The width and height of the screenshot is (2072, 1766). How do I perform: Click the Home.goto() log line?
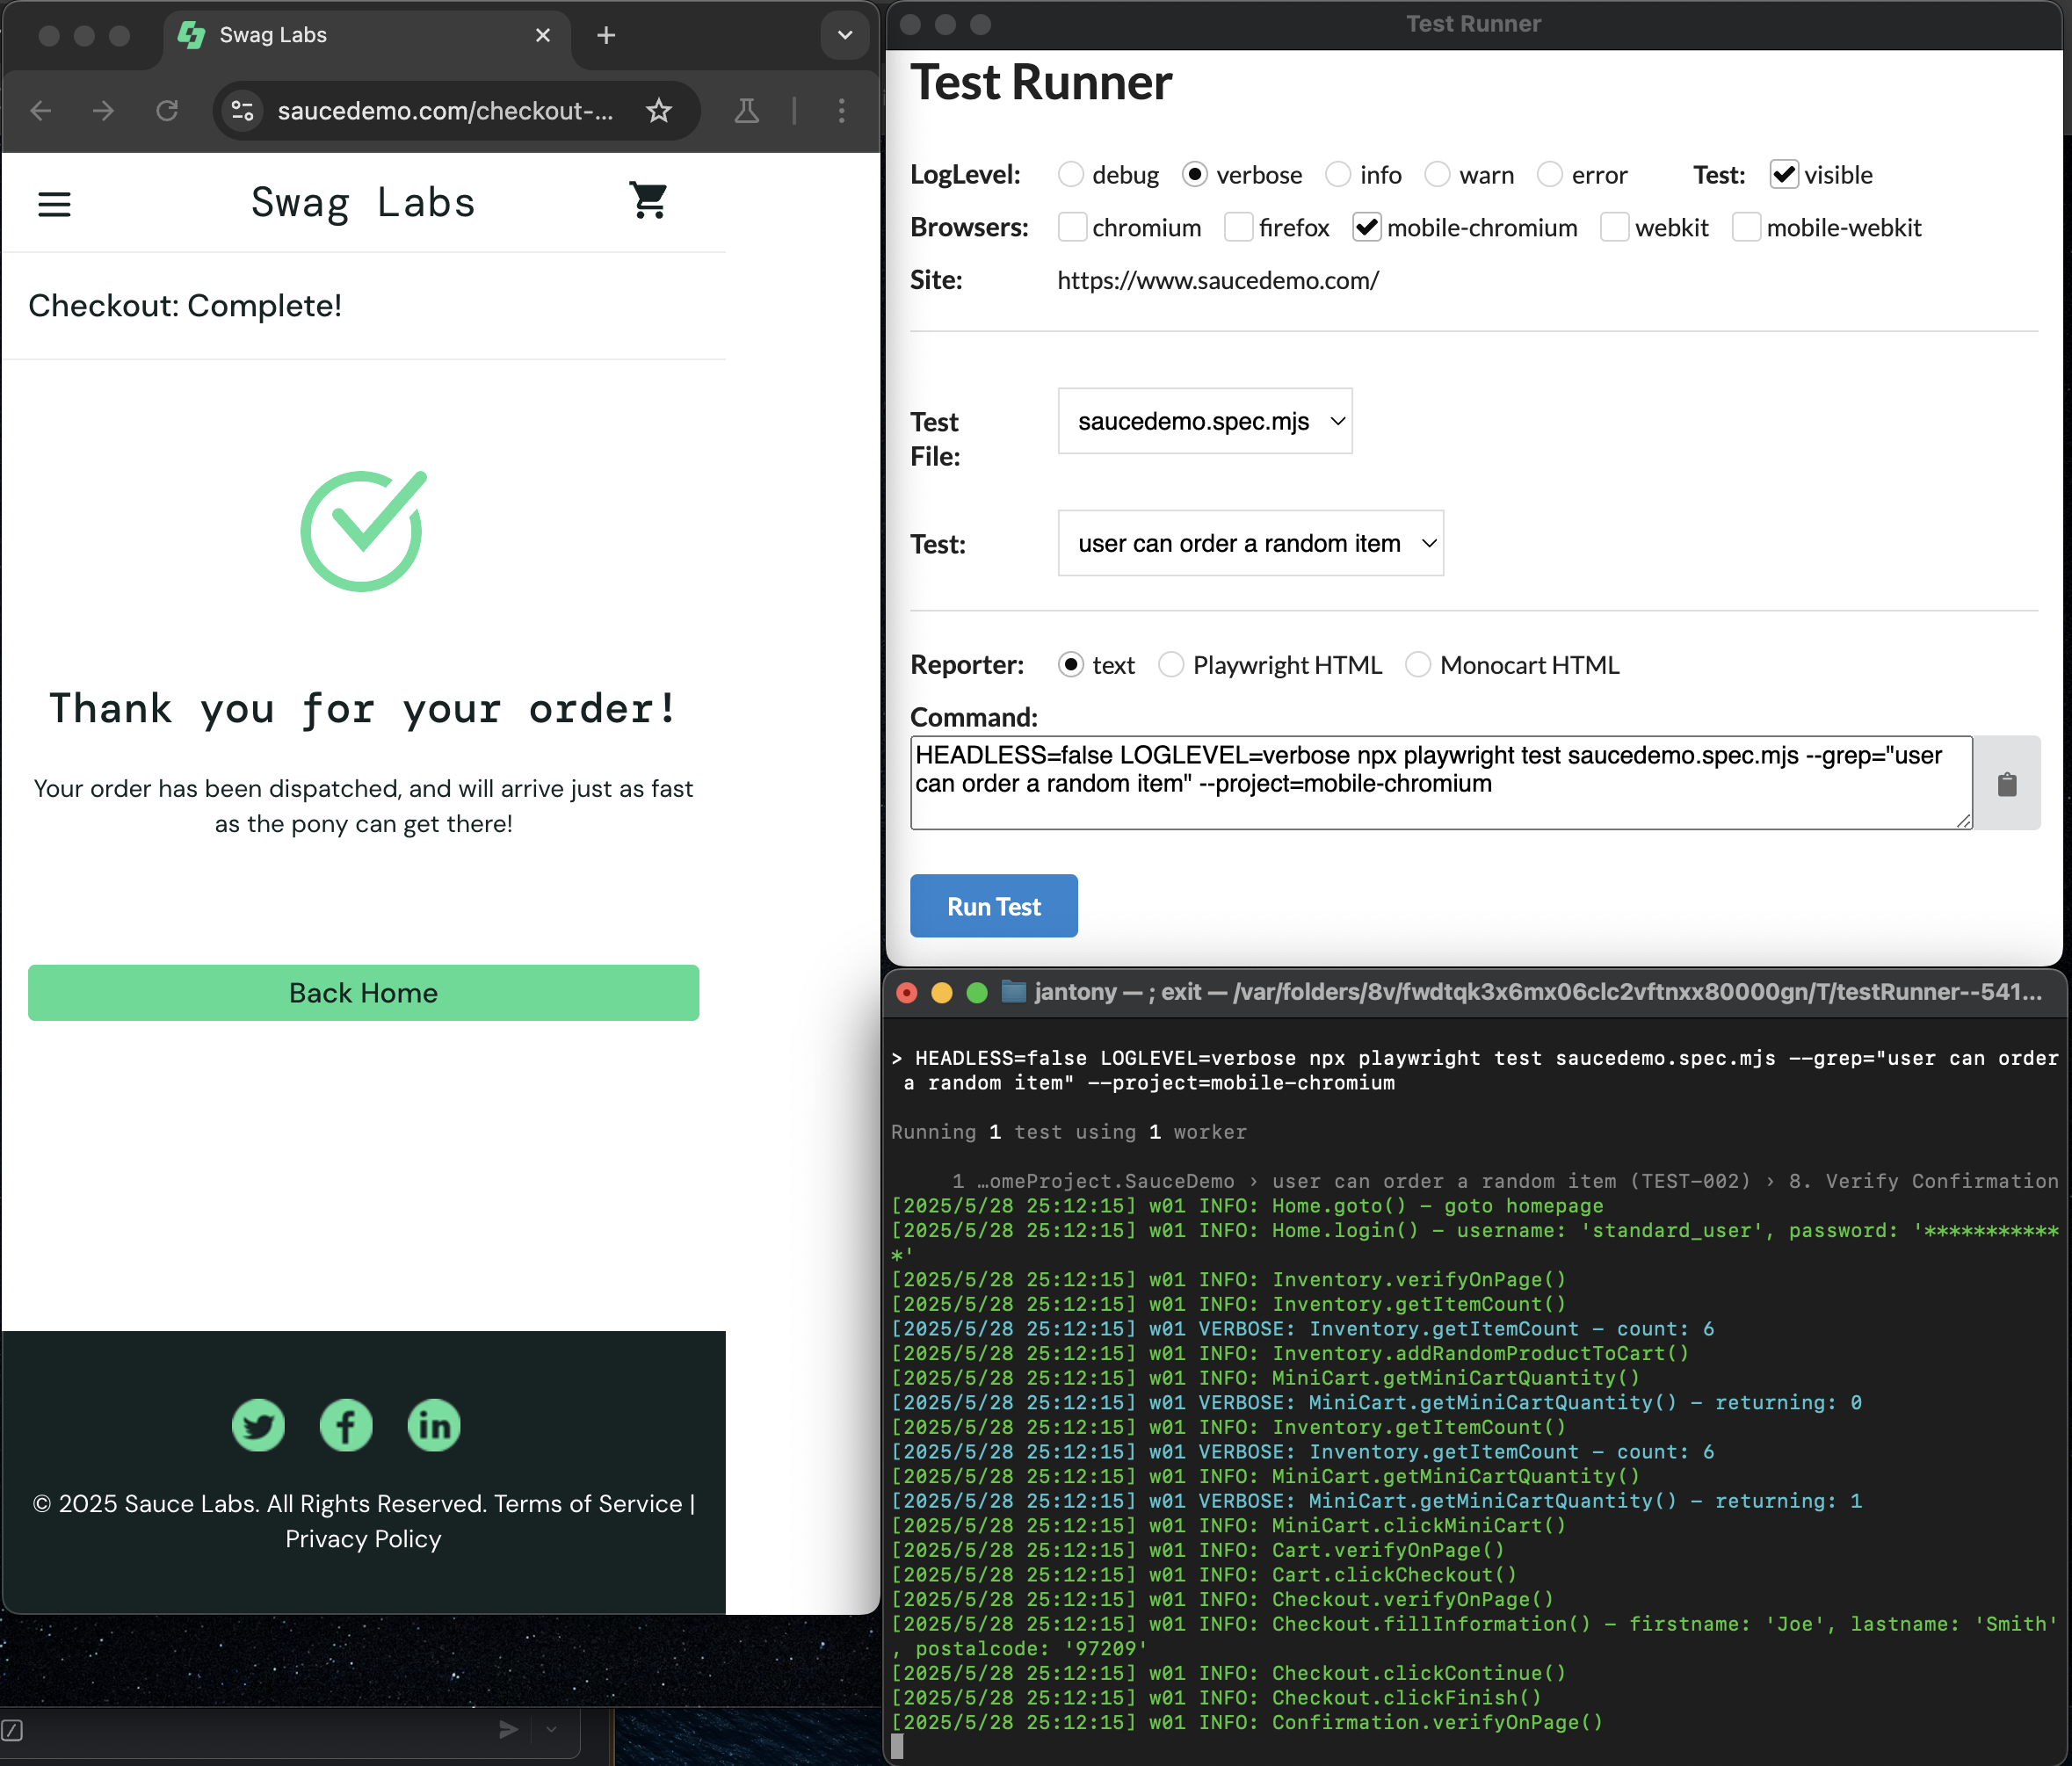1247,1206
